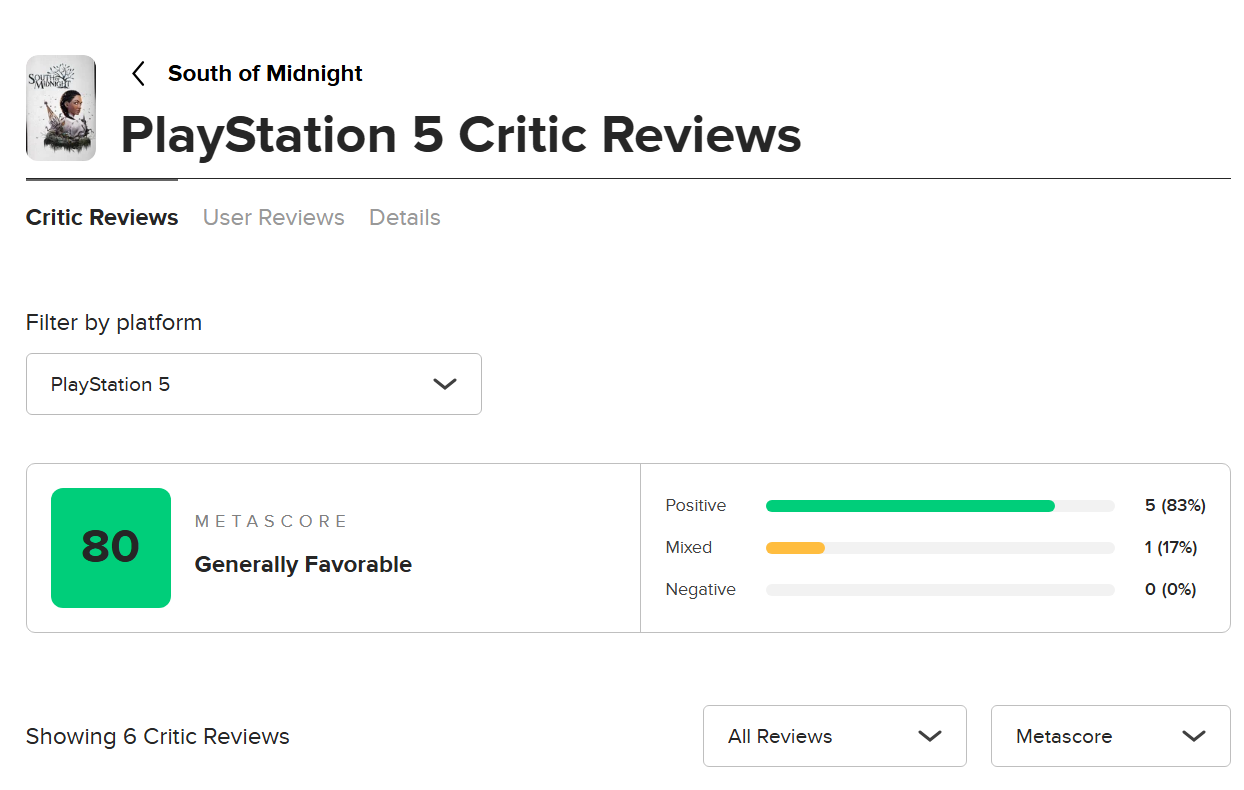Viewport: 1244px width, 790px height.
Task: Click the All Reviews dropdown chevron arrow
Action: click(x=930, y=737)
